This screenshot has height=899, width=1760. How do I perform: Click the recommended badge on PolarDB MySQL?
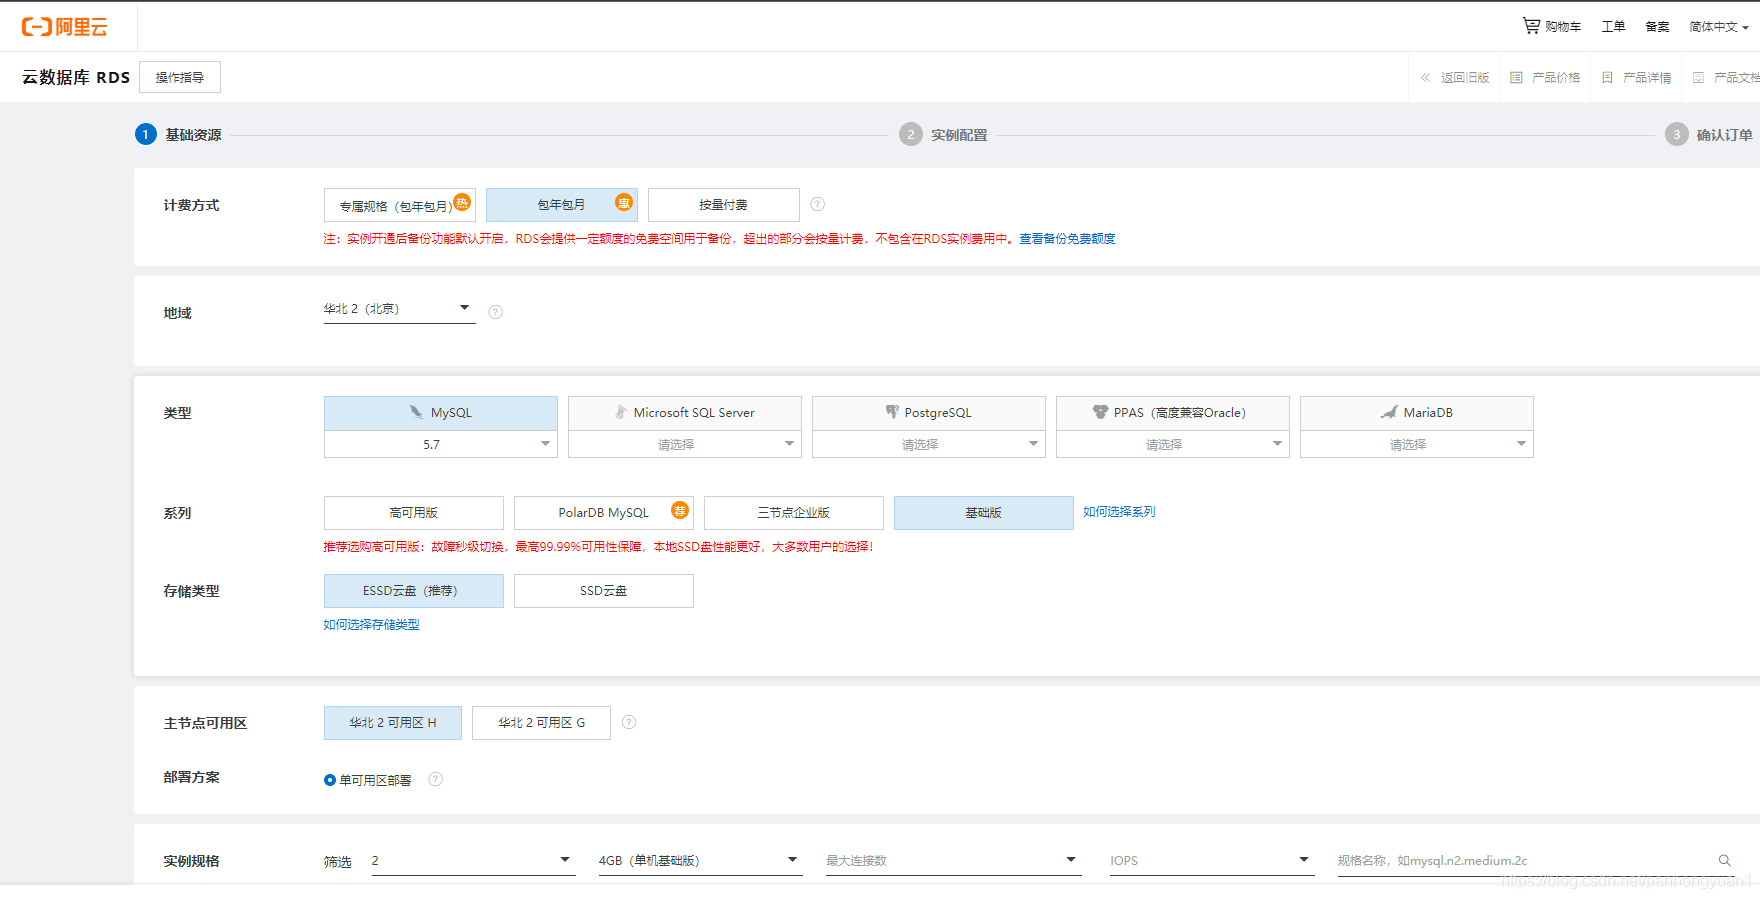point(680,510)
